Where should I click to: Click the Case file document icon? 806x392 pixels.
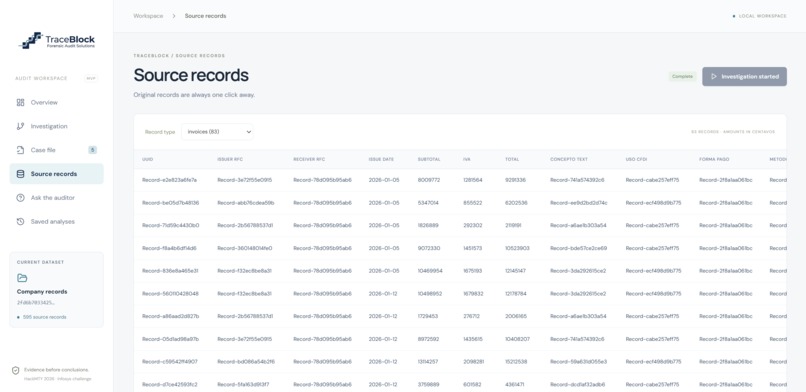pos(21,150)
